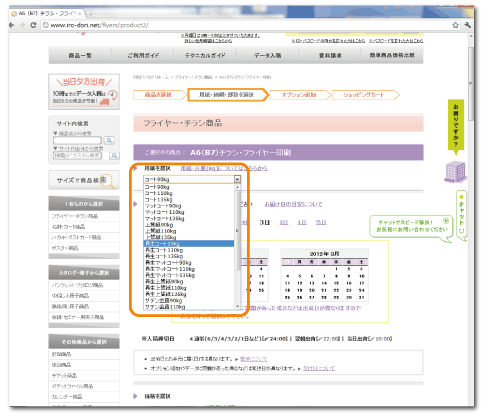Click the browser reload button
Viewport: 490px width, 420px height.
pos(33,25)
